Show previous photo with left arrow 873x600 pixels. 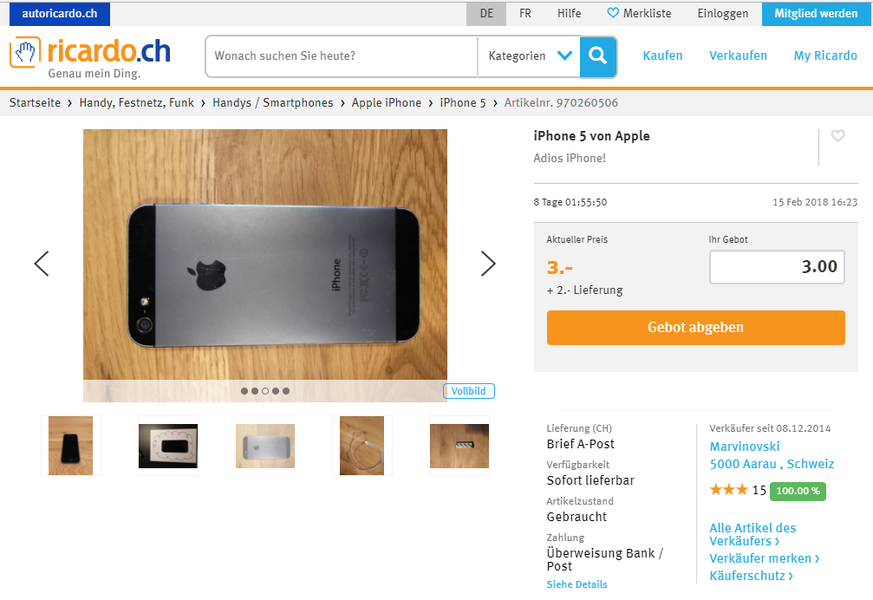click(42, 263)
